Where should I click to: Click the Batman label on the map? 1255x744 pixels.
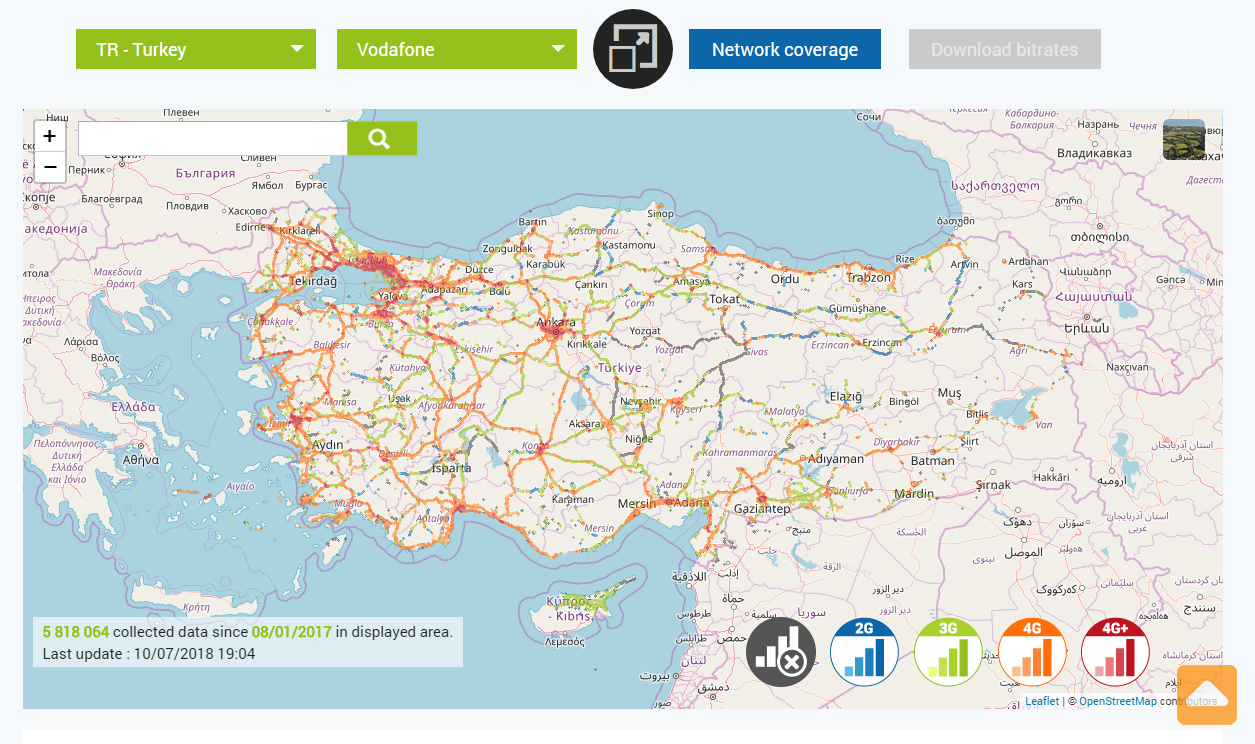pos(933,461)
